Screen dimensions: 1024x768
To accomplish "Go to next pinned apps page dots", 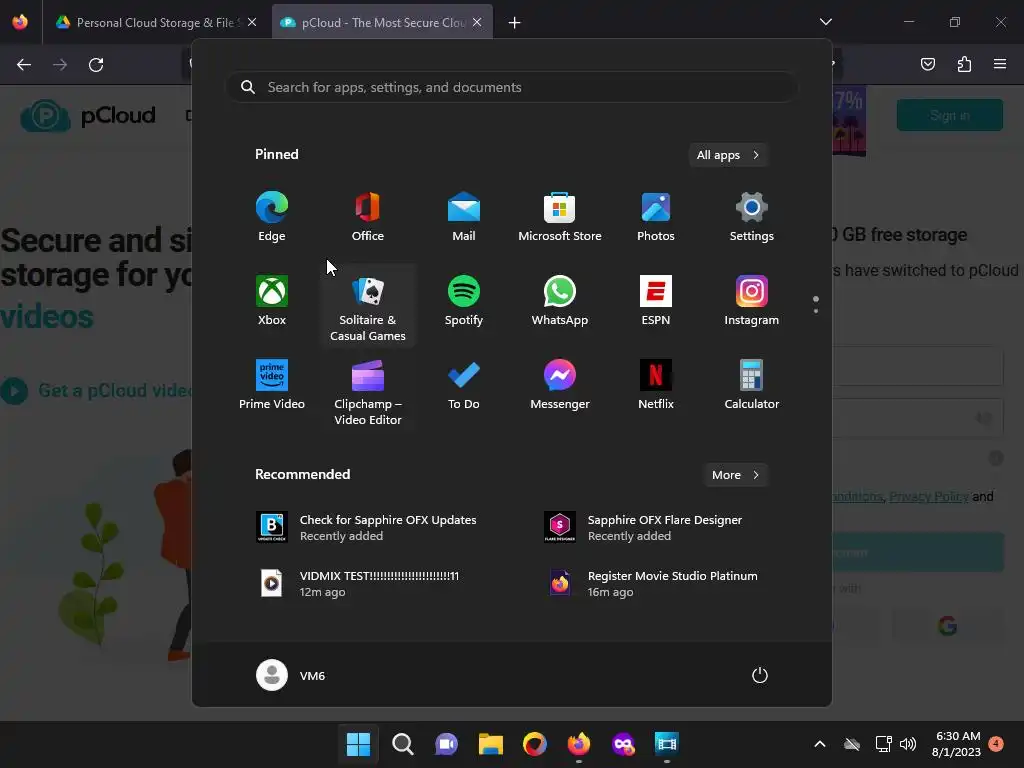I will pyautogui.click(x=816, y=311).
